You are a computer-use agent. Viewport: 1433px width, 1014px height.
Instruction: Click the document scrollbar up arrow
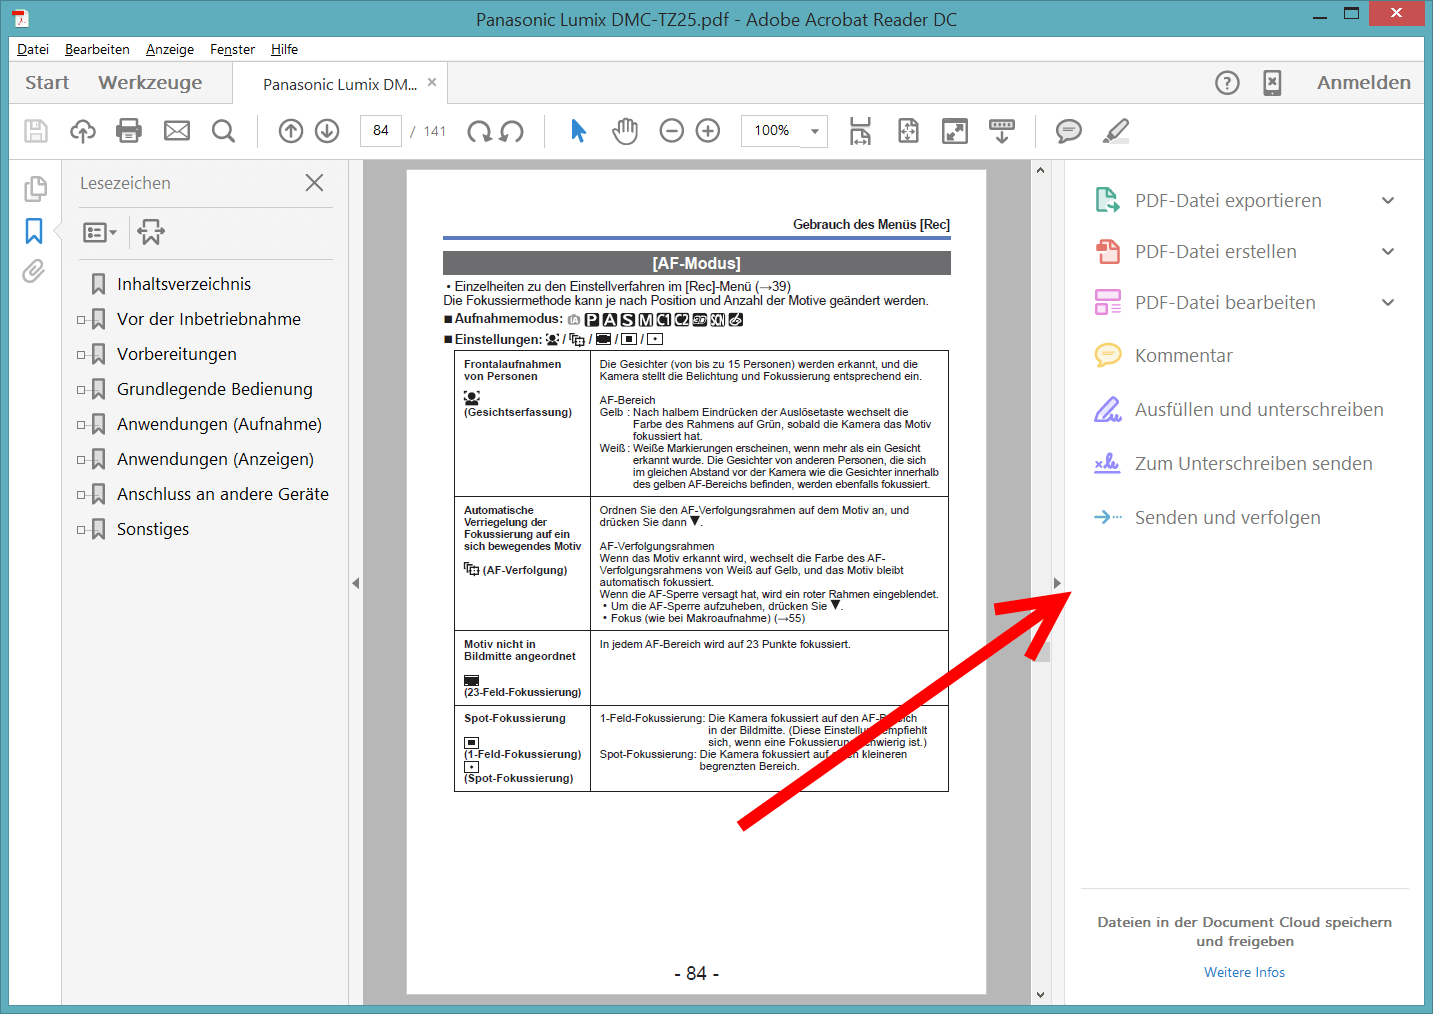[1040, 170]
